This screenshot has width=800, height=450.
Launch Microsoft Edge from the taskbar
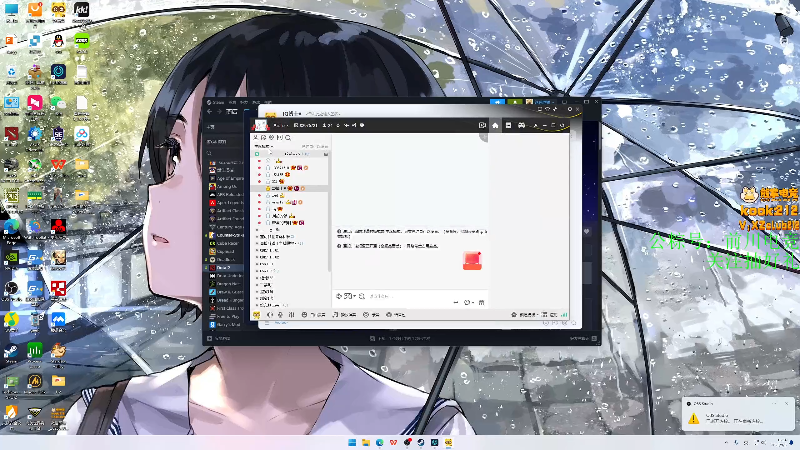[380, 442]
